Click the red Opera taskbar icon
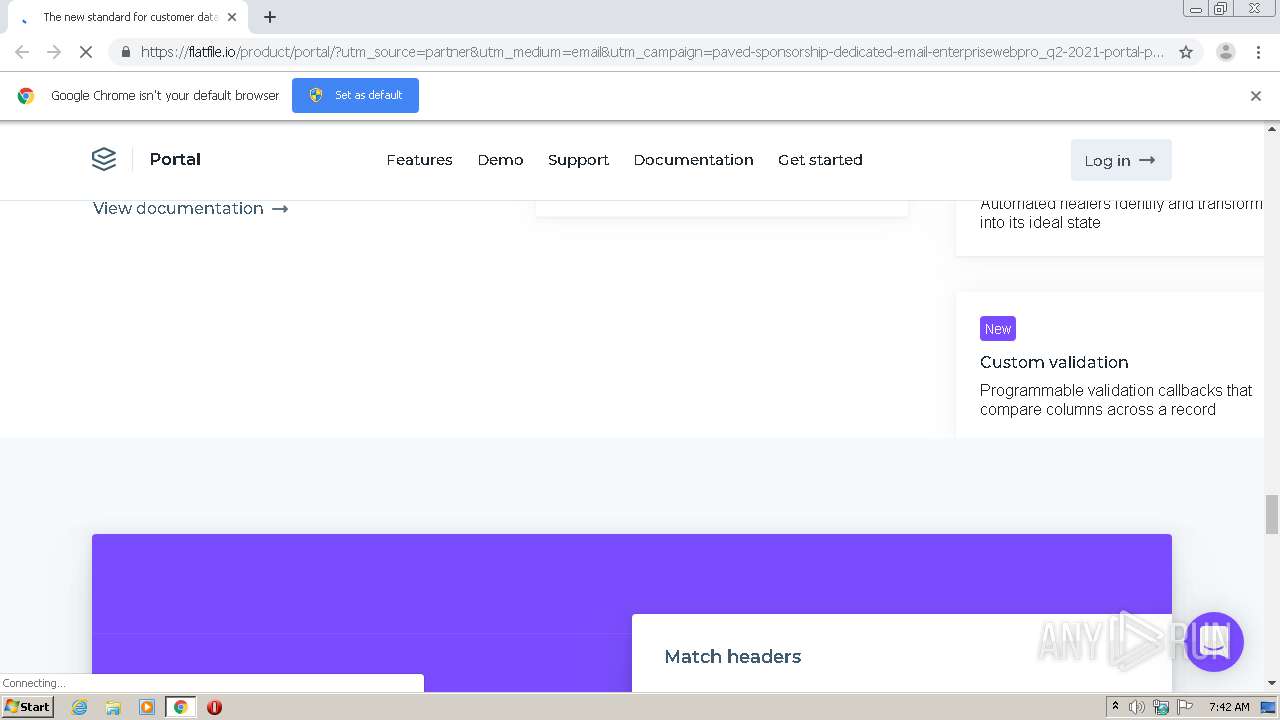The image size is (1280, 720). [214, 707]
